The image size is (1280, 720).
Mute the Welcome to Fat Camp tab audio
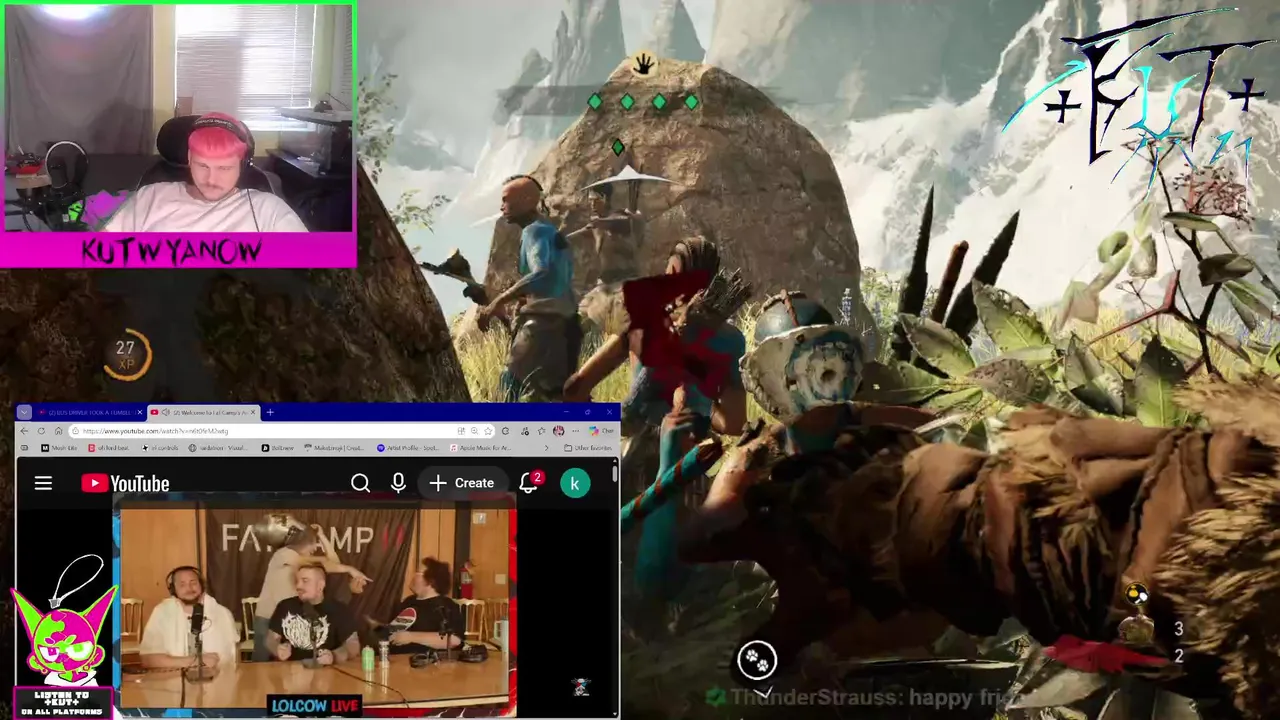(165, 412)
